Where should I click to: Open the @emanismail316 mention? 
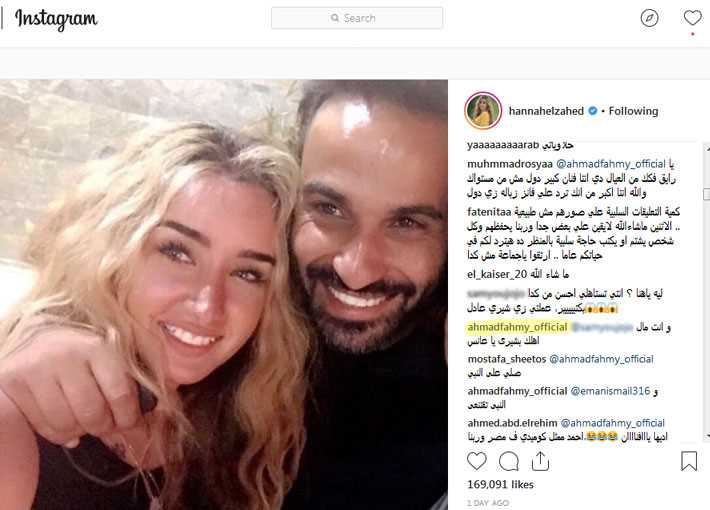(610, 391)
